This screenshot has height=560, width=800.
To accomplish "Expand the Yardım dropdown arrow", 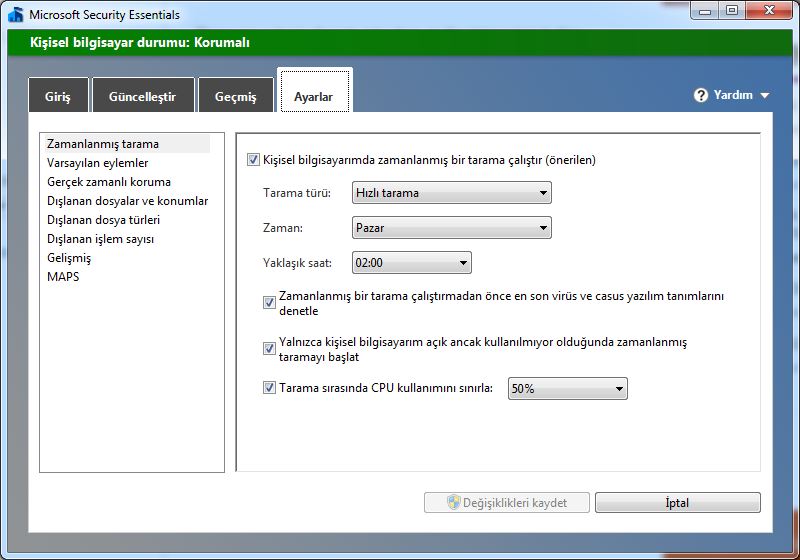I will [765, 96].
